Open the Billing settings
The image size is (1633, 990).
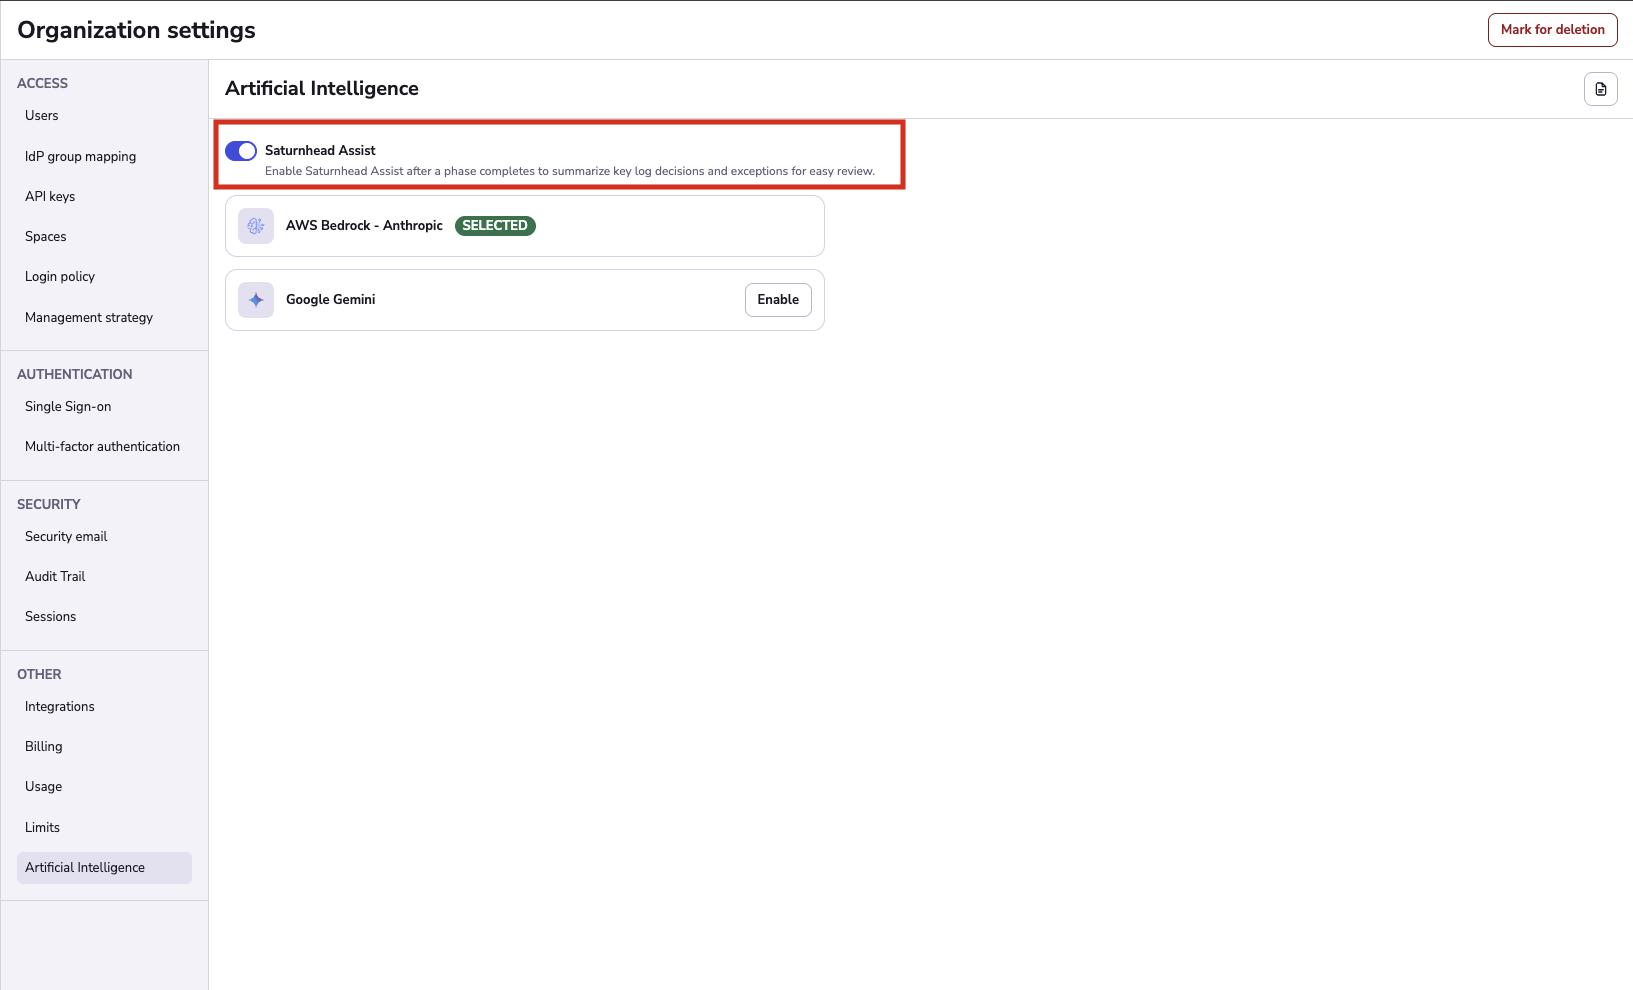pos(43,746)
